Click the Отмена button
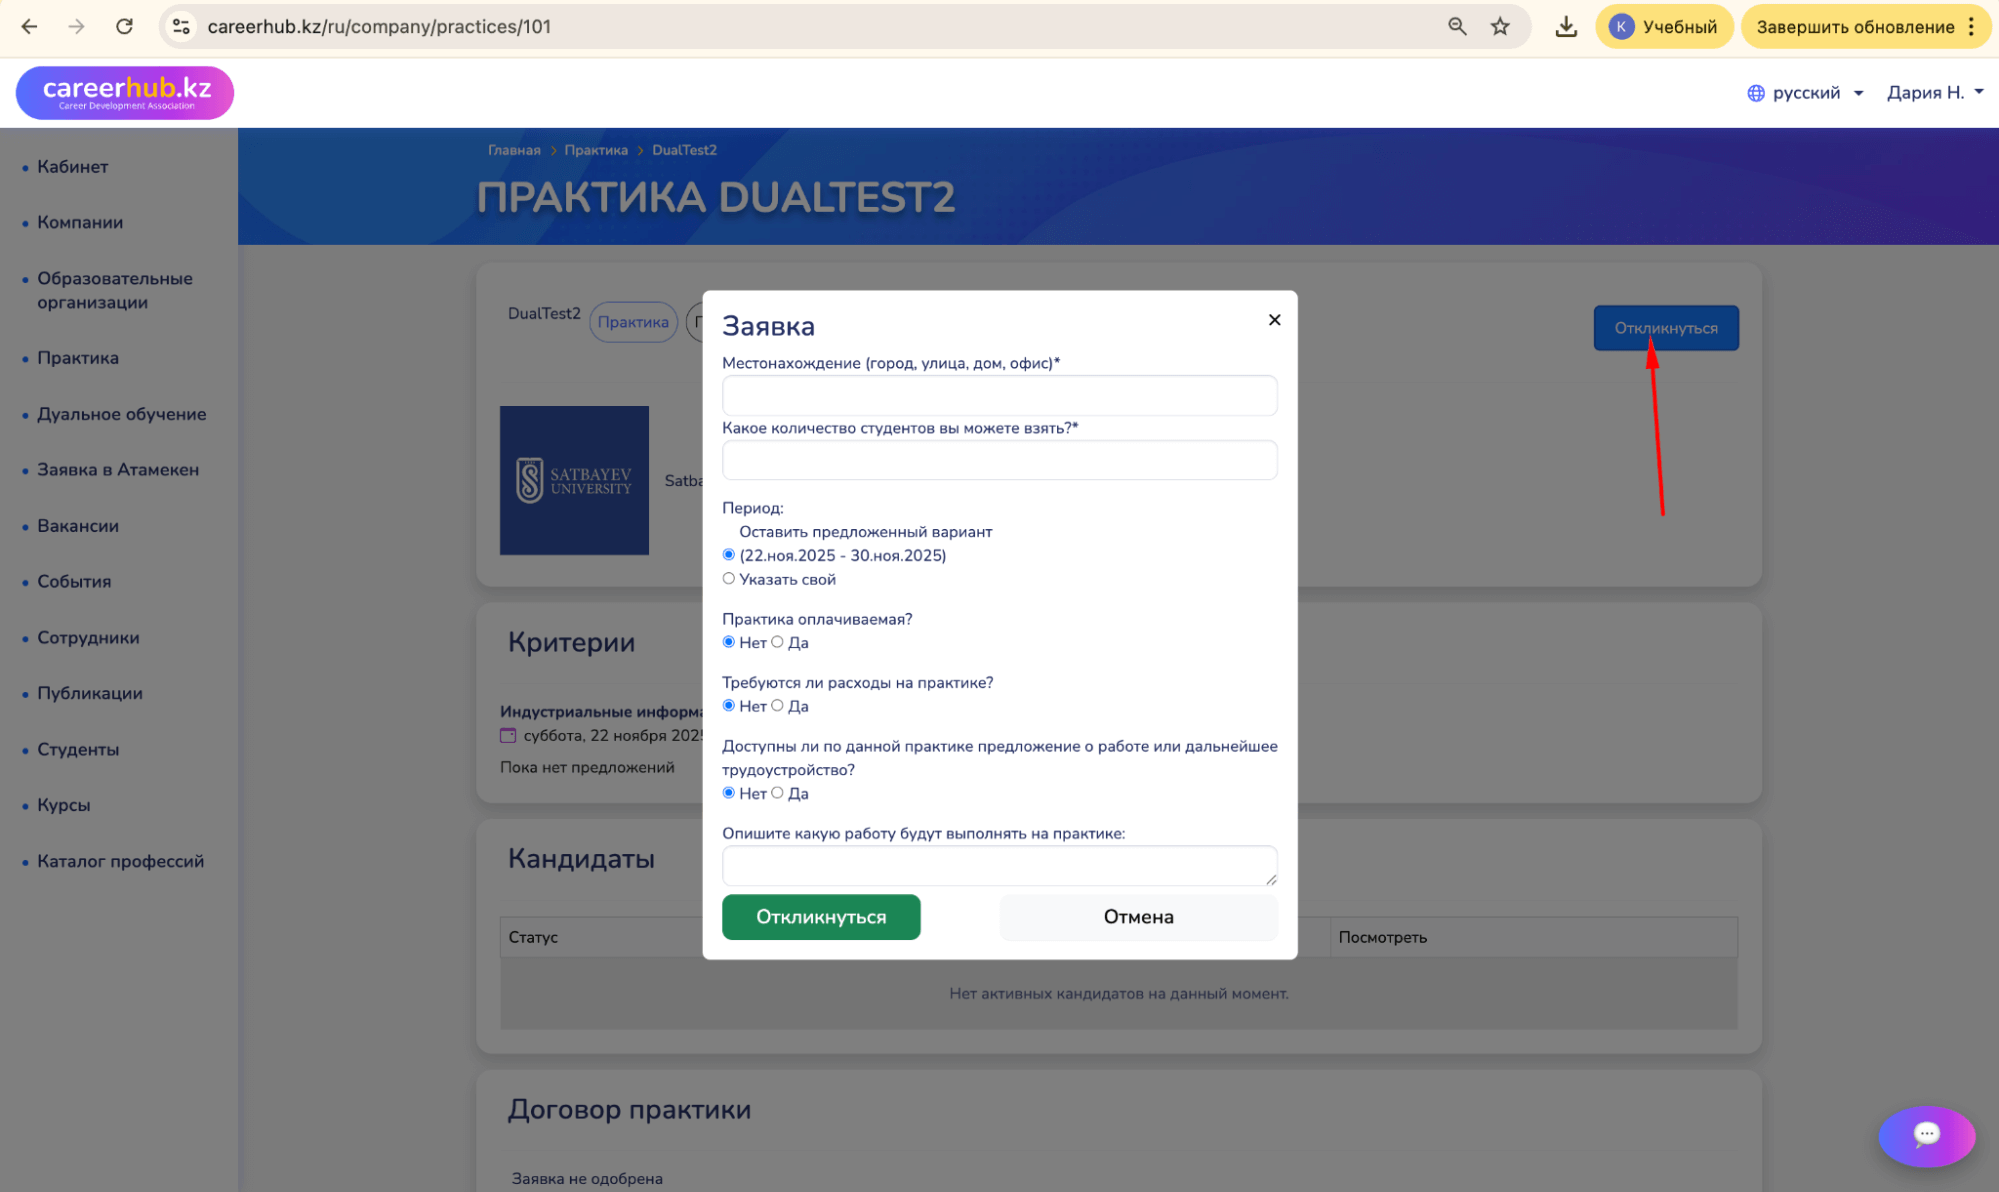This screenshot has width=1999, height=1192. point(1138,917)
